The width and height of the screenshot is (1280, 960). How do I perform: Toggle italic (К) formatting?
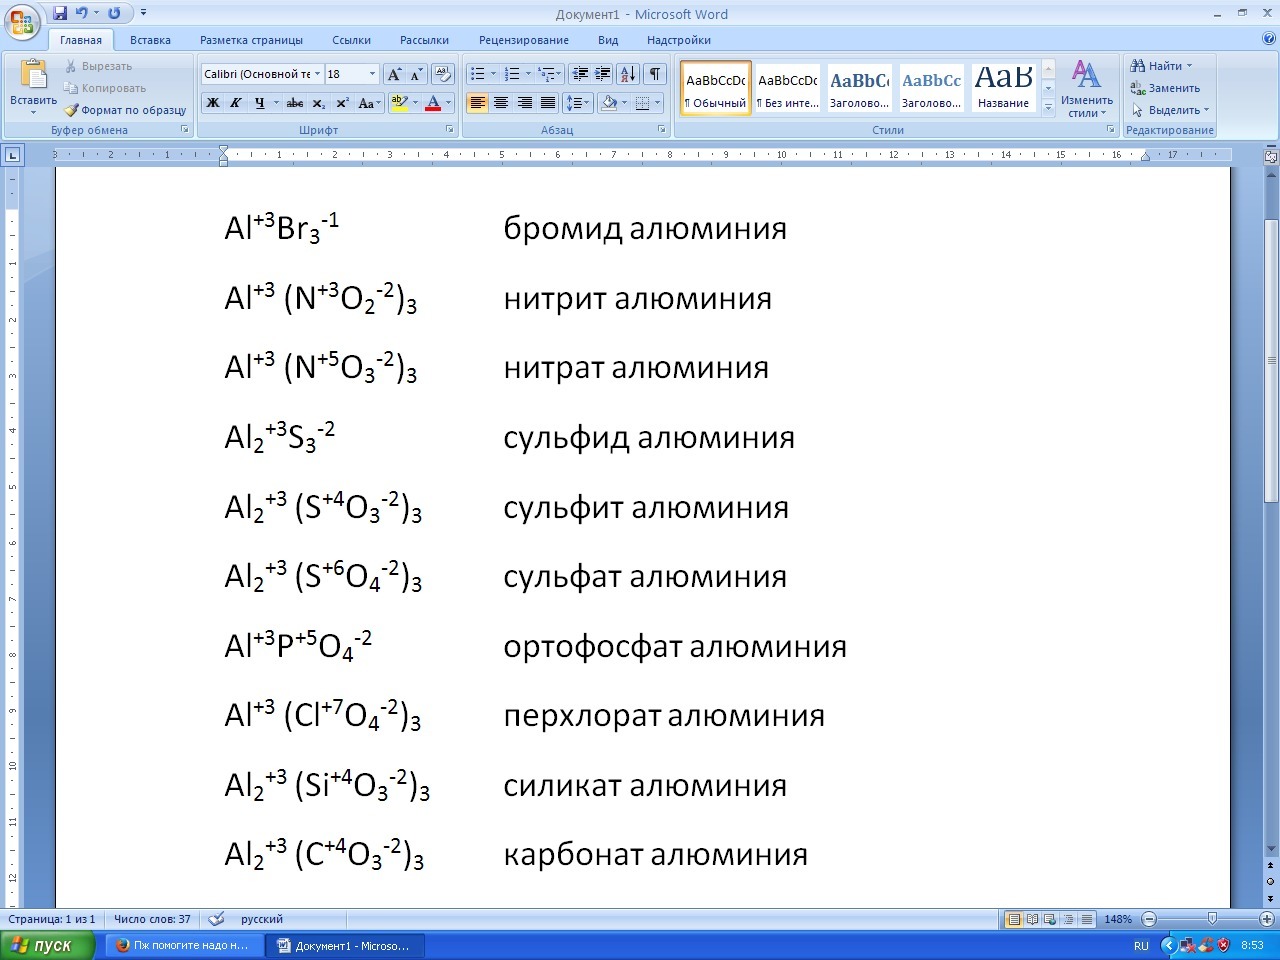(x=236, y=103)
